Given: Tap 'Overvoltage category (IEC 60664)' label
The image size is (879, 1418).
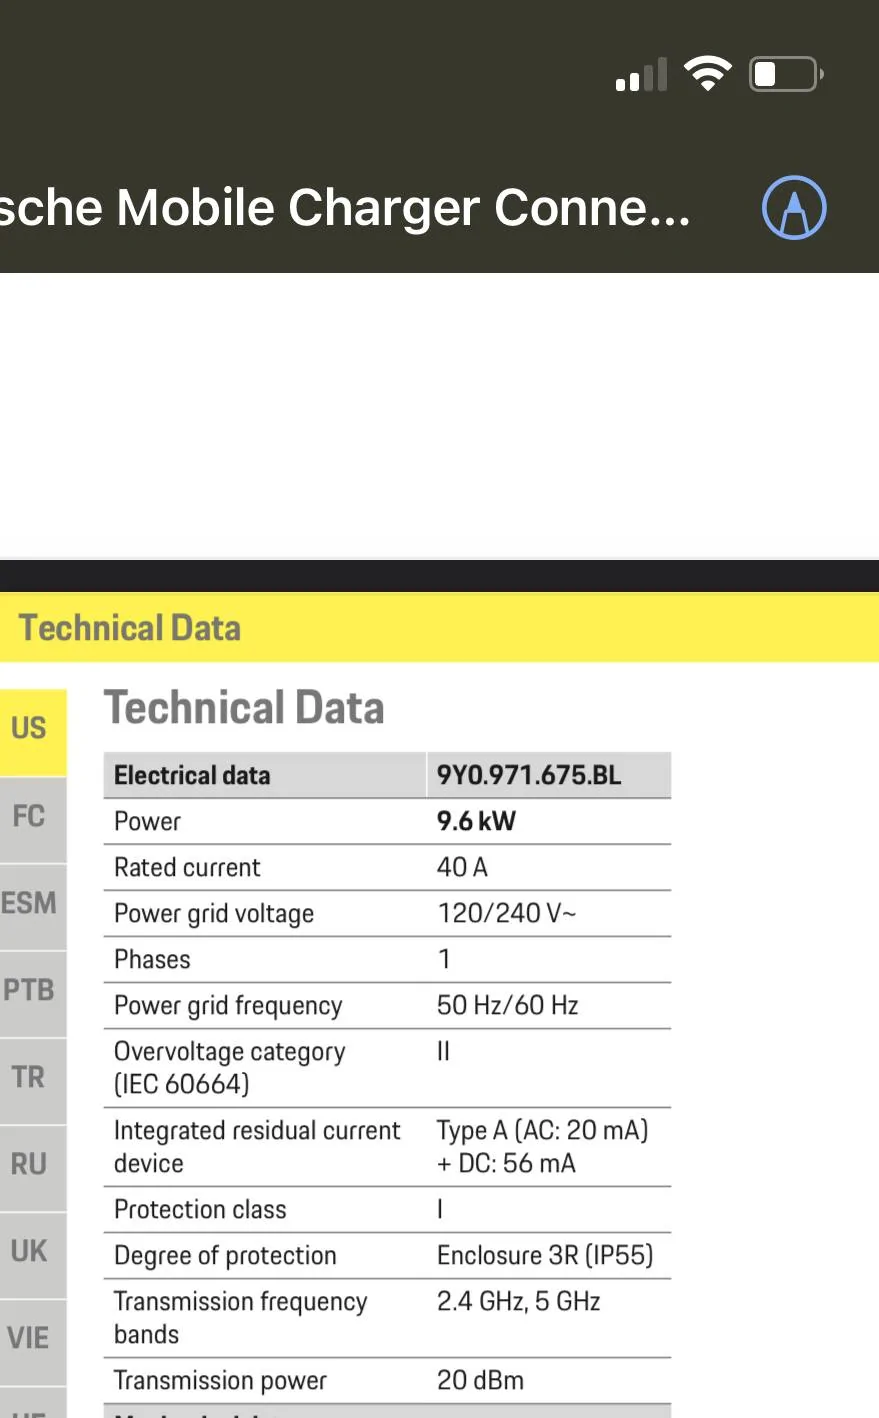Looking at the screenshot, I should 230,1068.
